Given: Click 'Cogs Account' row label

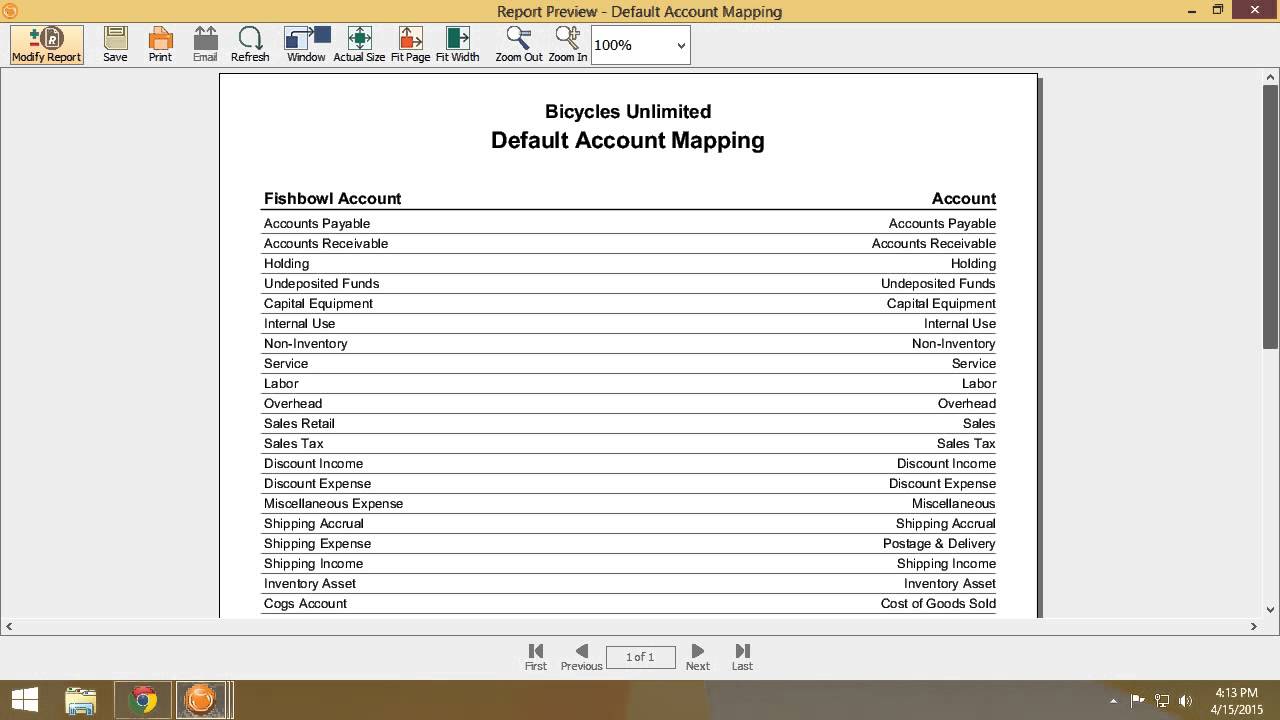Looking at the screenshot, I should tap(305, 604).
